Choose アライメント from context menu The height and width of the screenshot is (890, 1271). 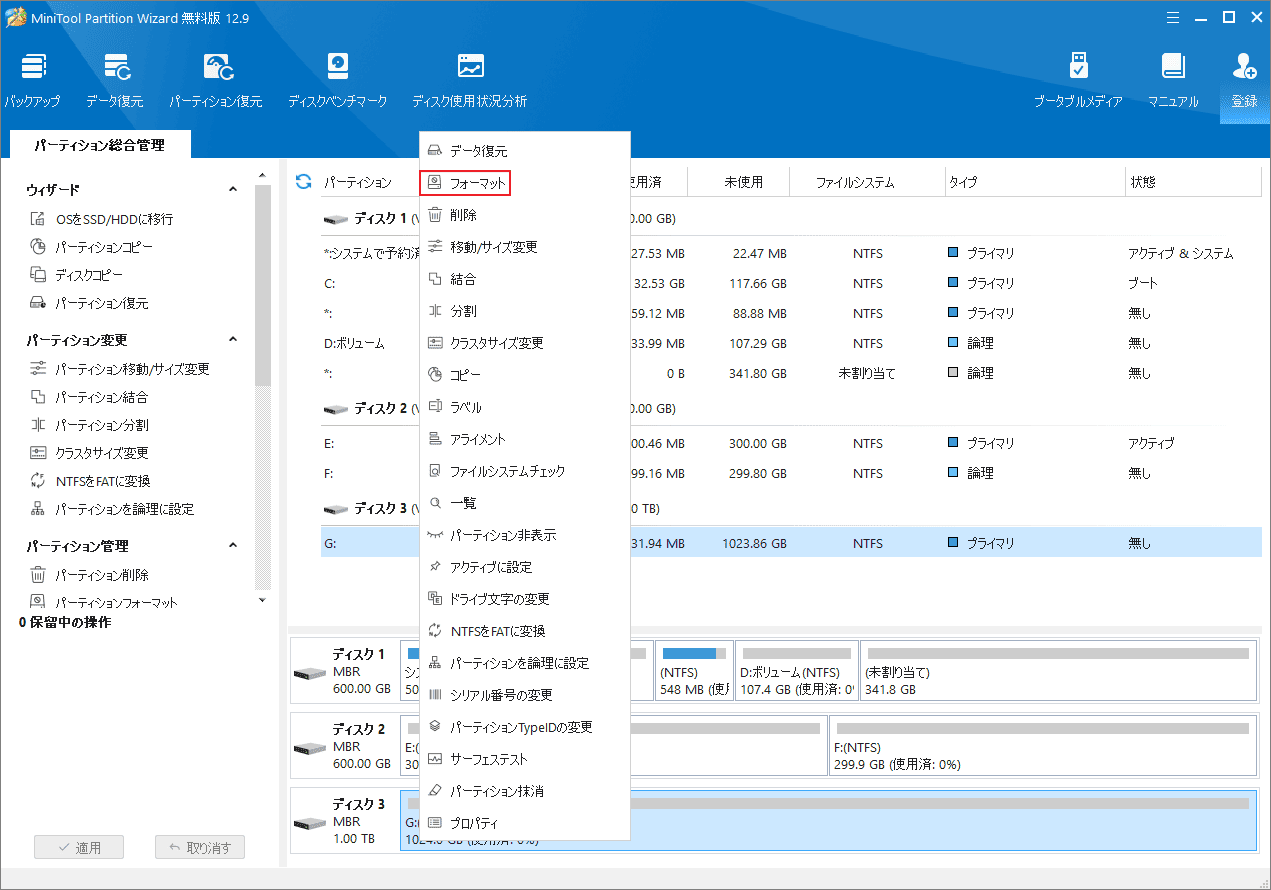coord(525,439)
